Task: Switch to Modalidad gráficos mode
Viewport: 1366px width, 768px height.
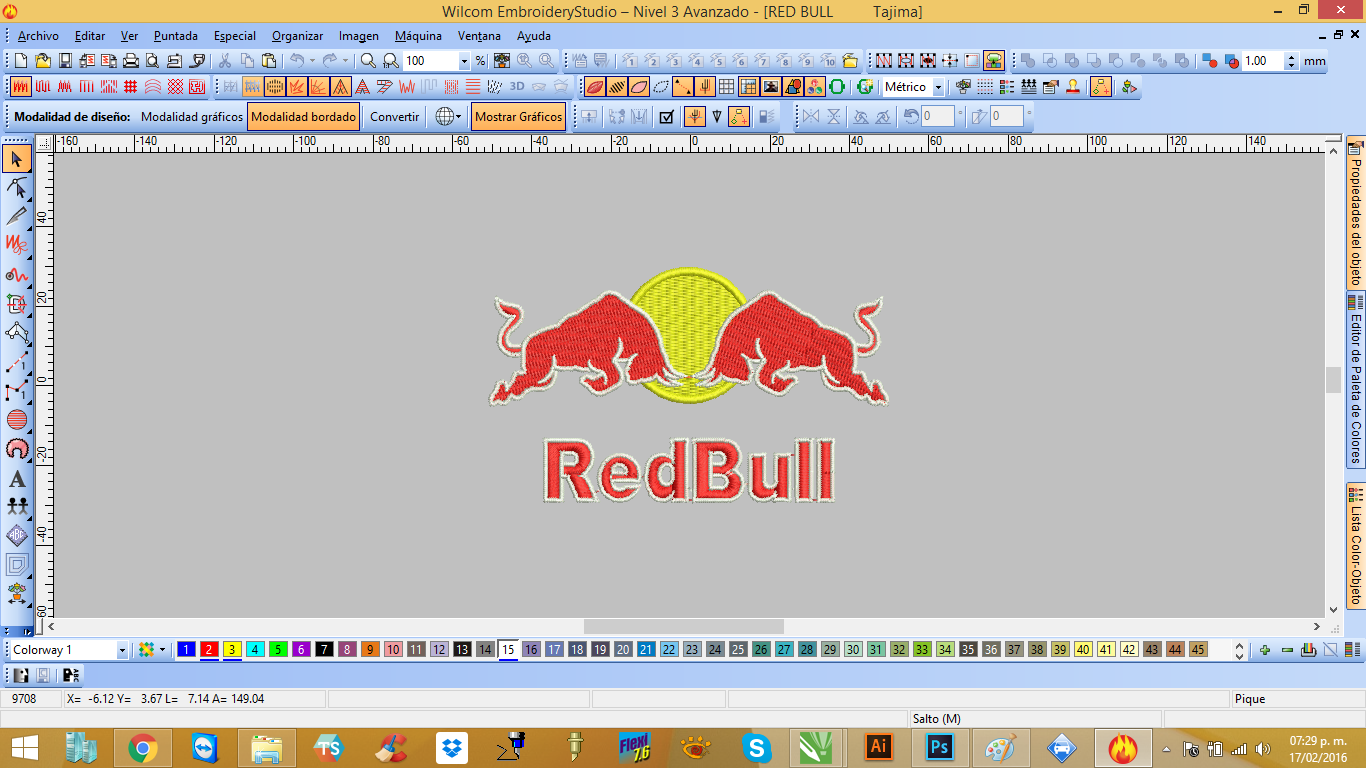Action: [192, 117]
